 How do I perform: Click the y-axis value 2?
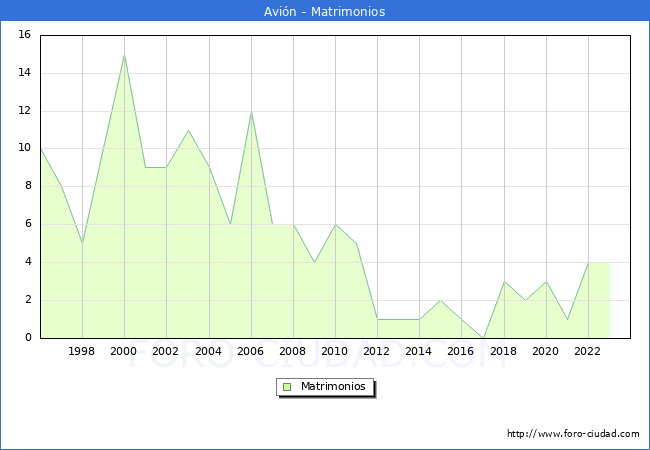pyautogui.click(x=28, y=300)
